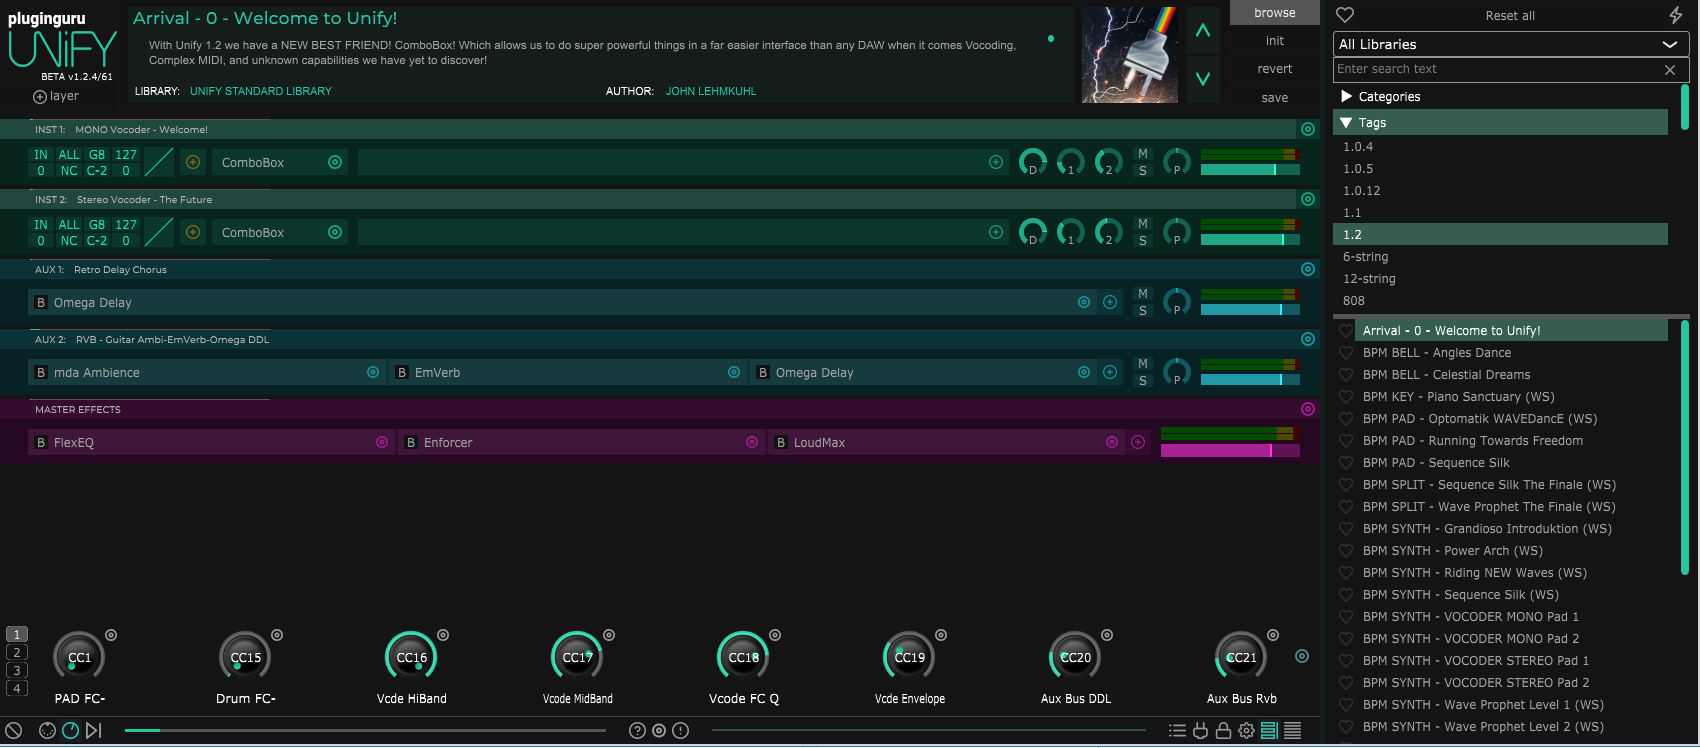
Task: Click the save button
Action: [1275, 98]
